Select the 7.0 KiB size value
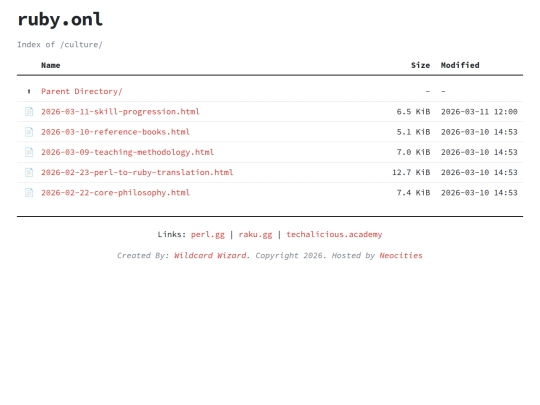The image size is (540, 405). coord(413,152)
